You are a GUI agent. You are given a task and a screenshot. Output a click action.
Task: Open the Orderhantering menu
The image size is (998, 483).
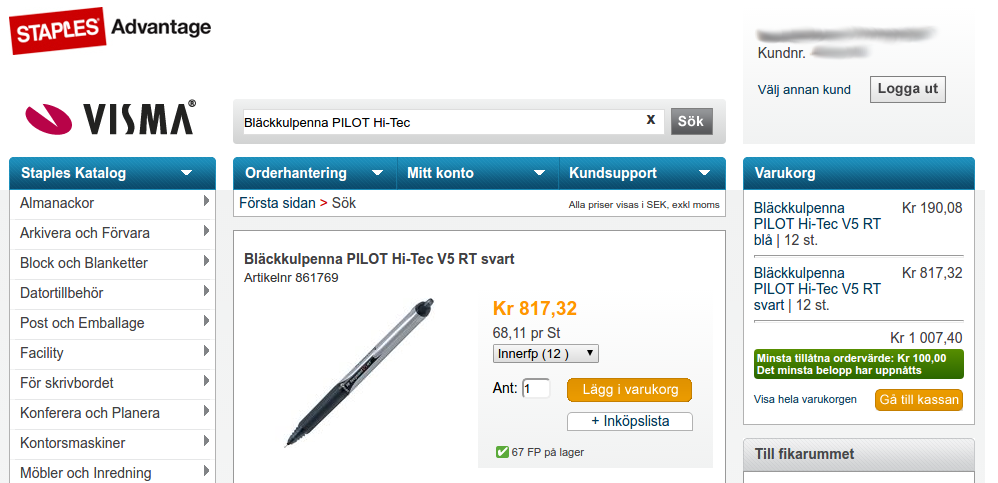coord(314,173)
